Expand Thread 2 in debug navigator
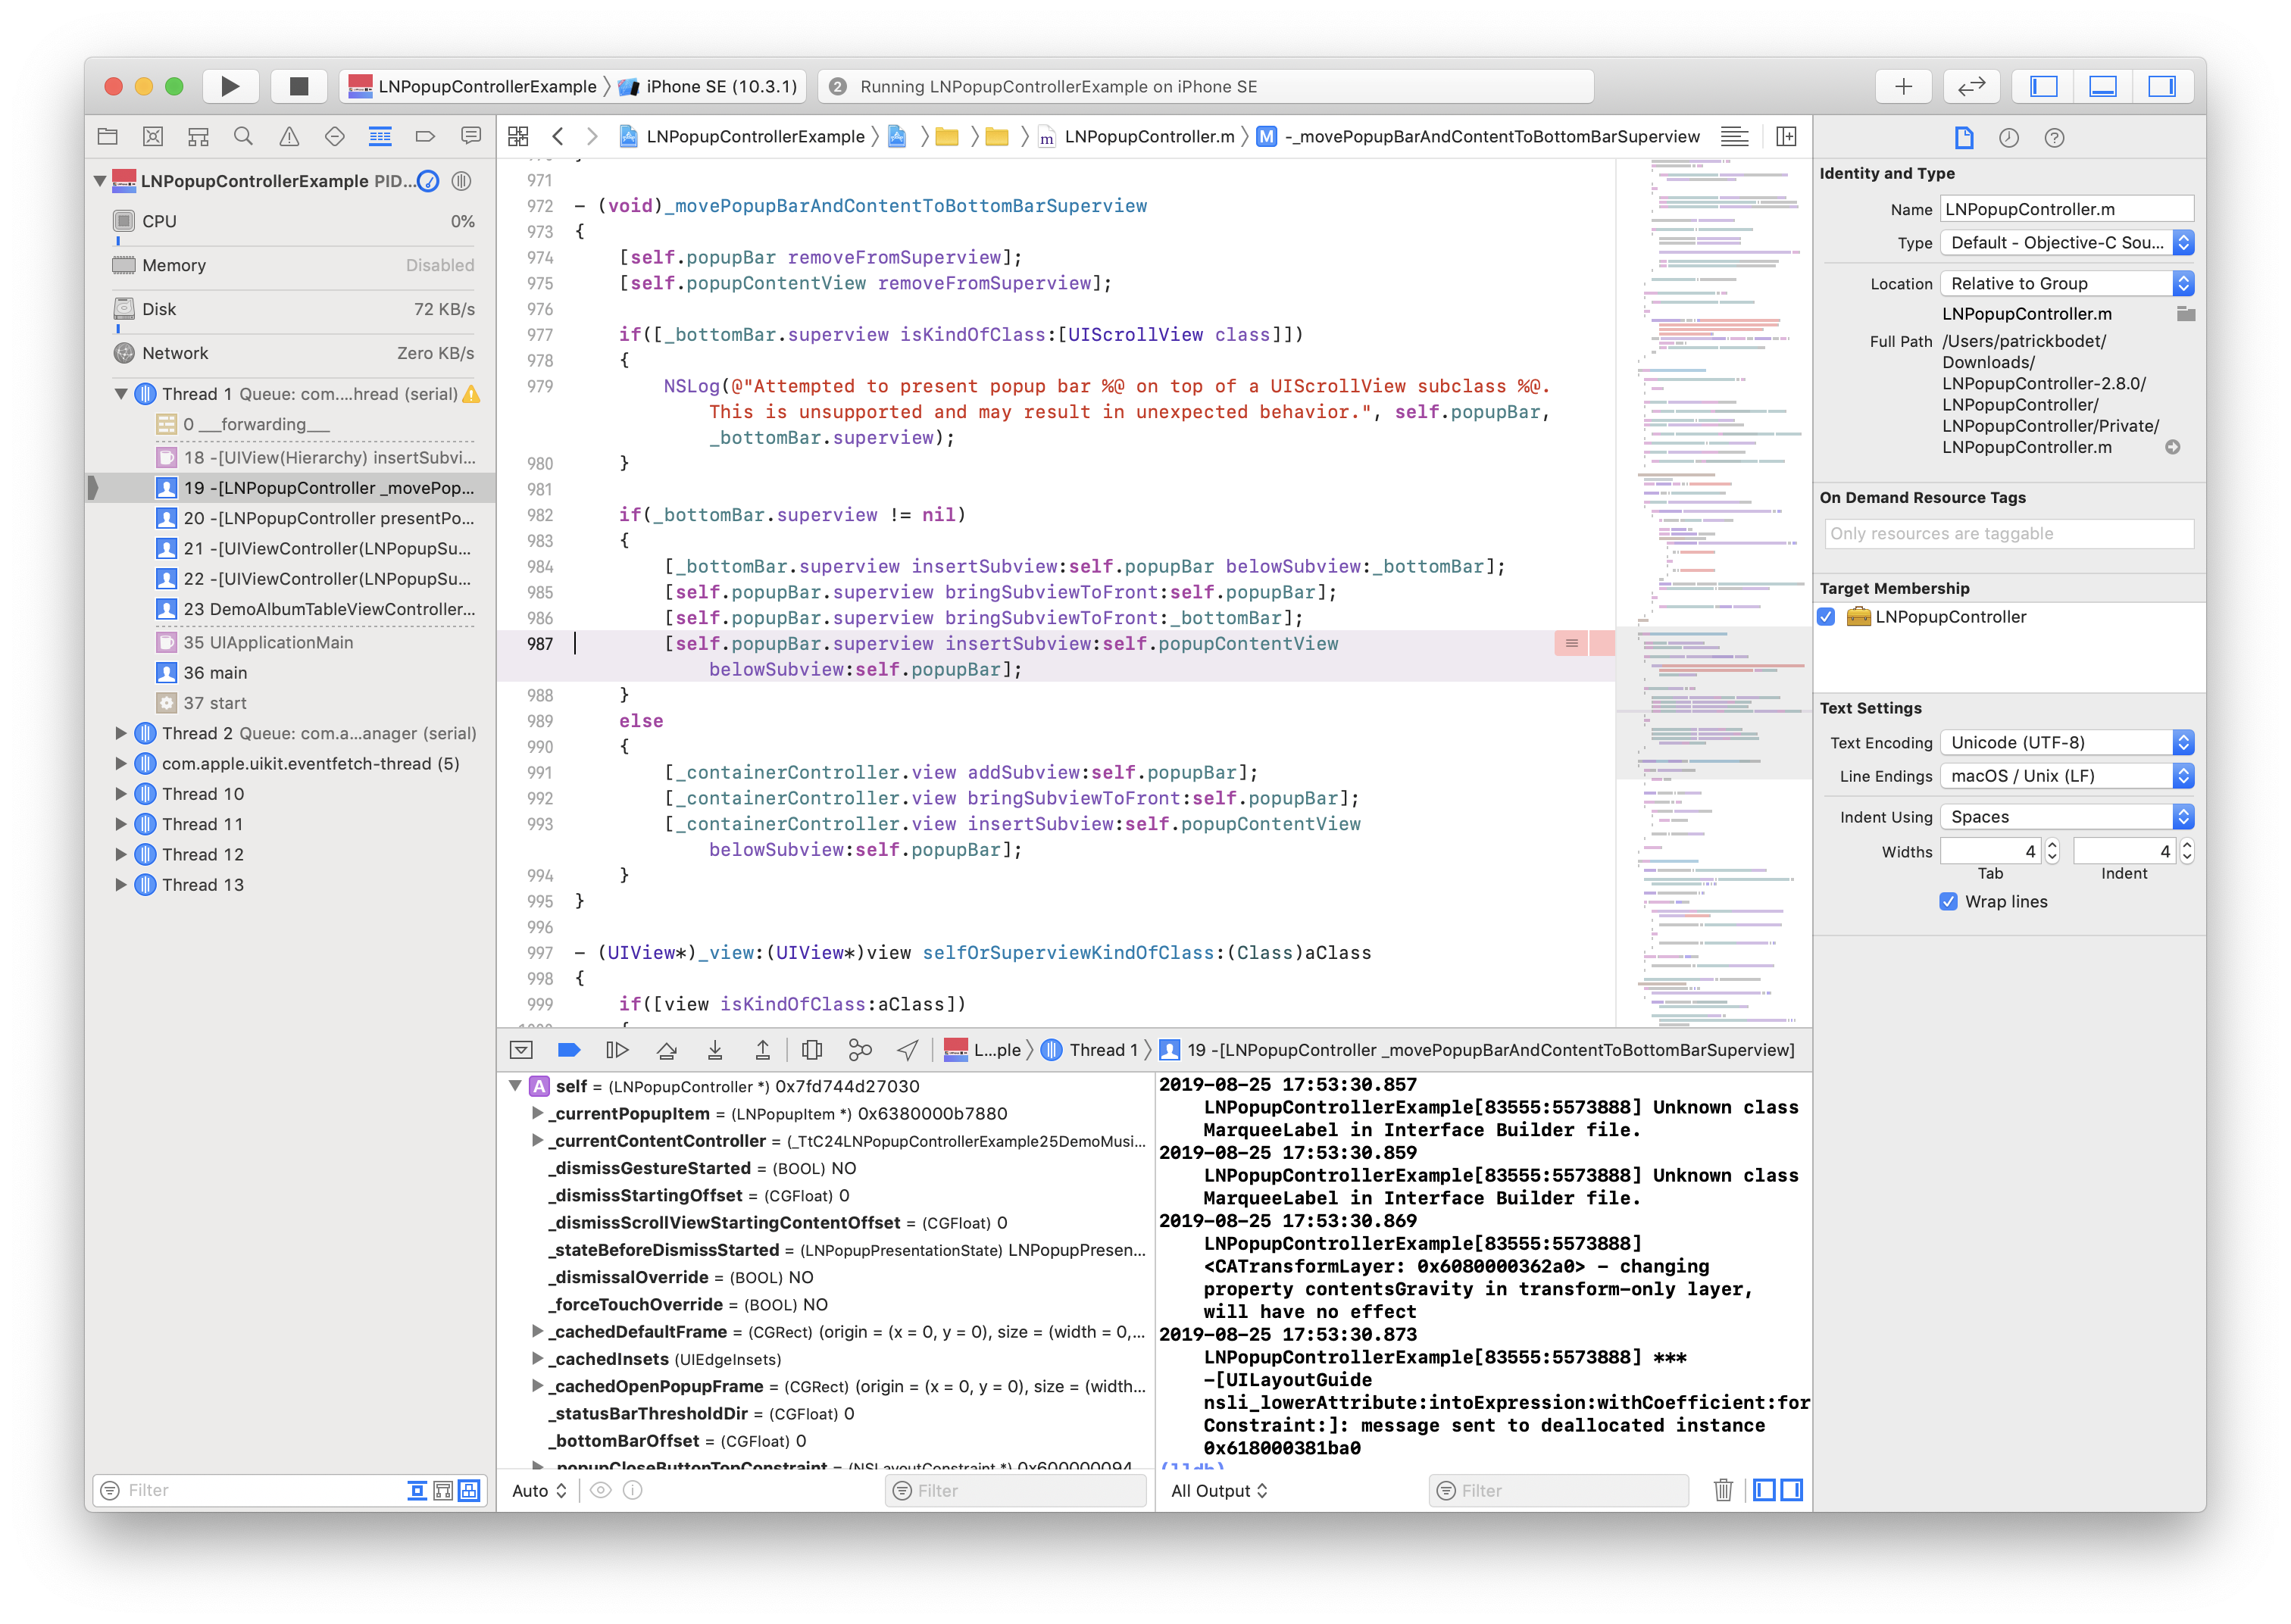 click(121, 733)
